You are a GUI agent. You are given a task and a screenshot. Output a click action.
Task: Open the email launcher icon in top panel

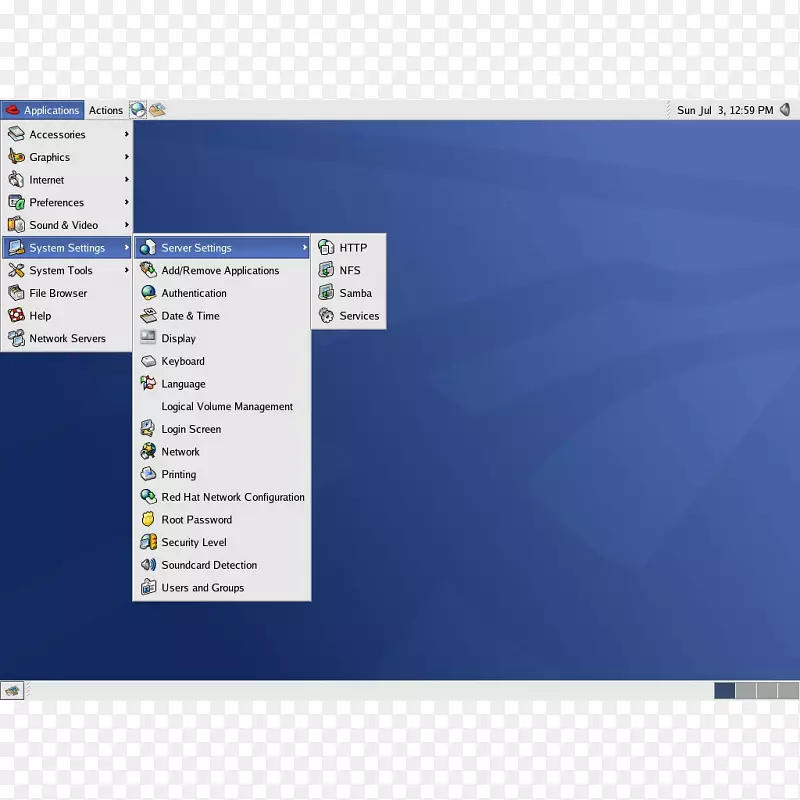(x=157, y=110)
